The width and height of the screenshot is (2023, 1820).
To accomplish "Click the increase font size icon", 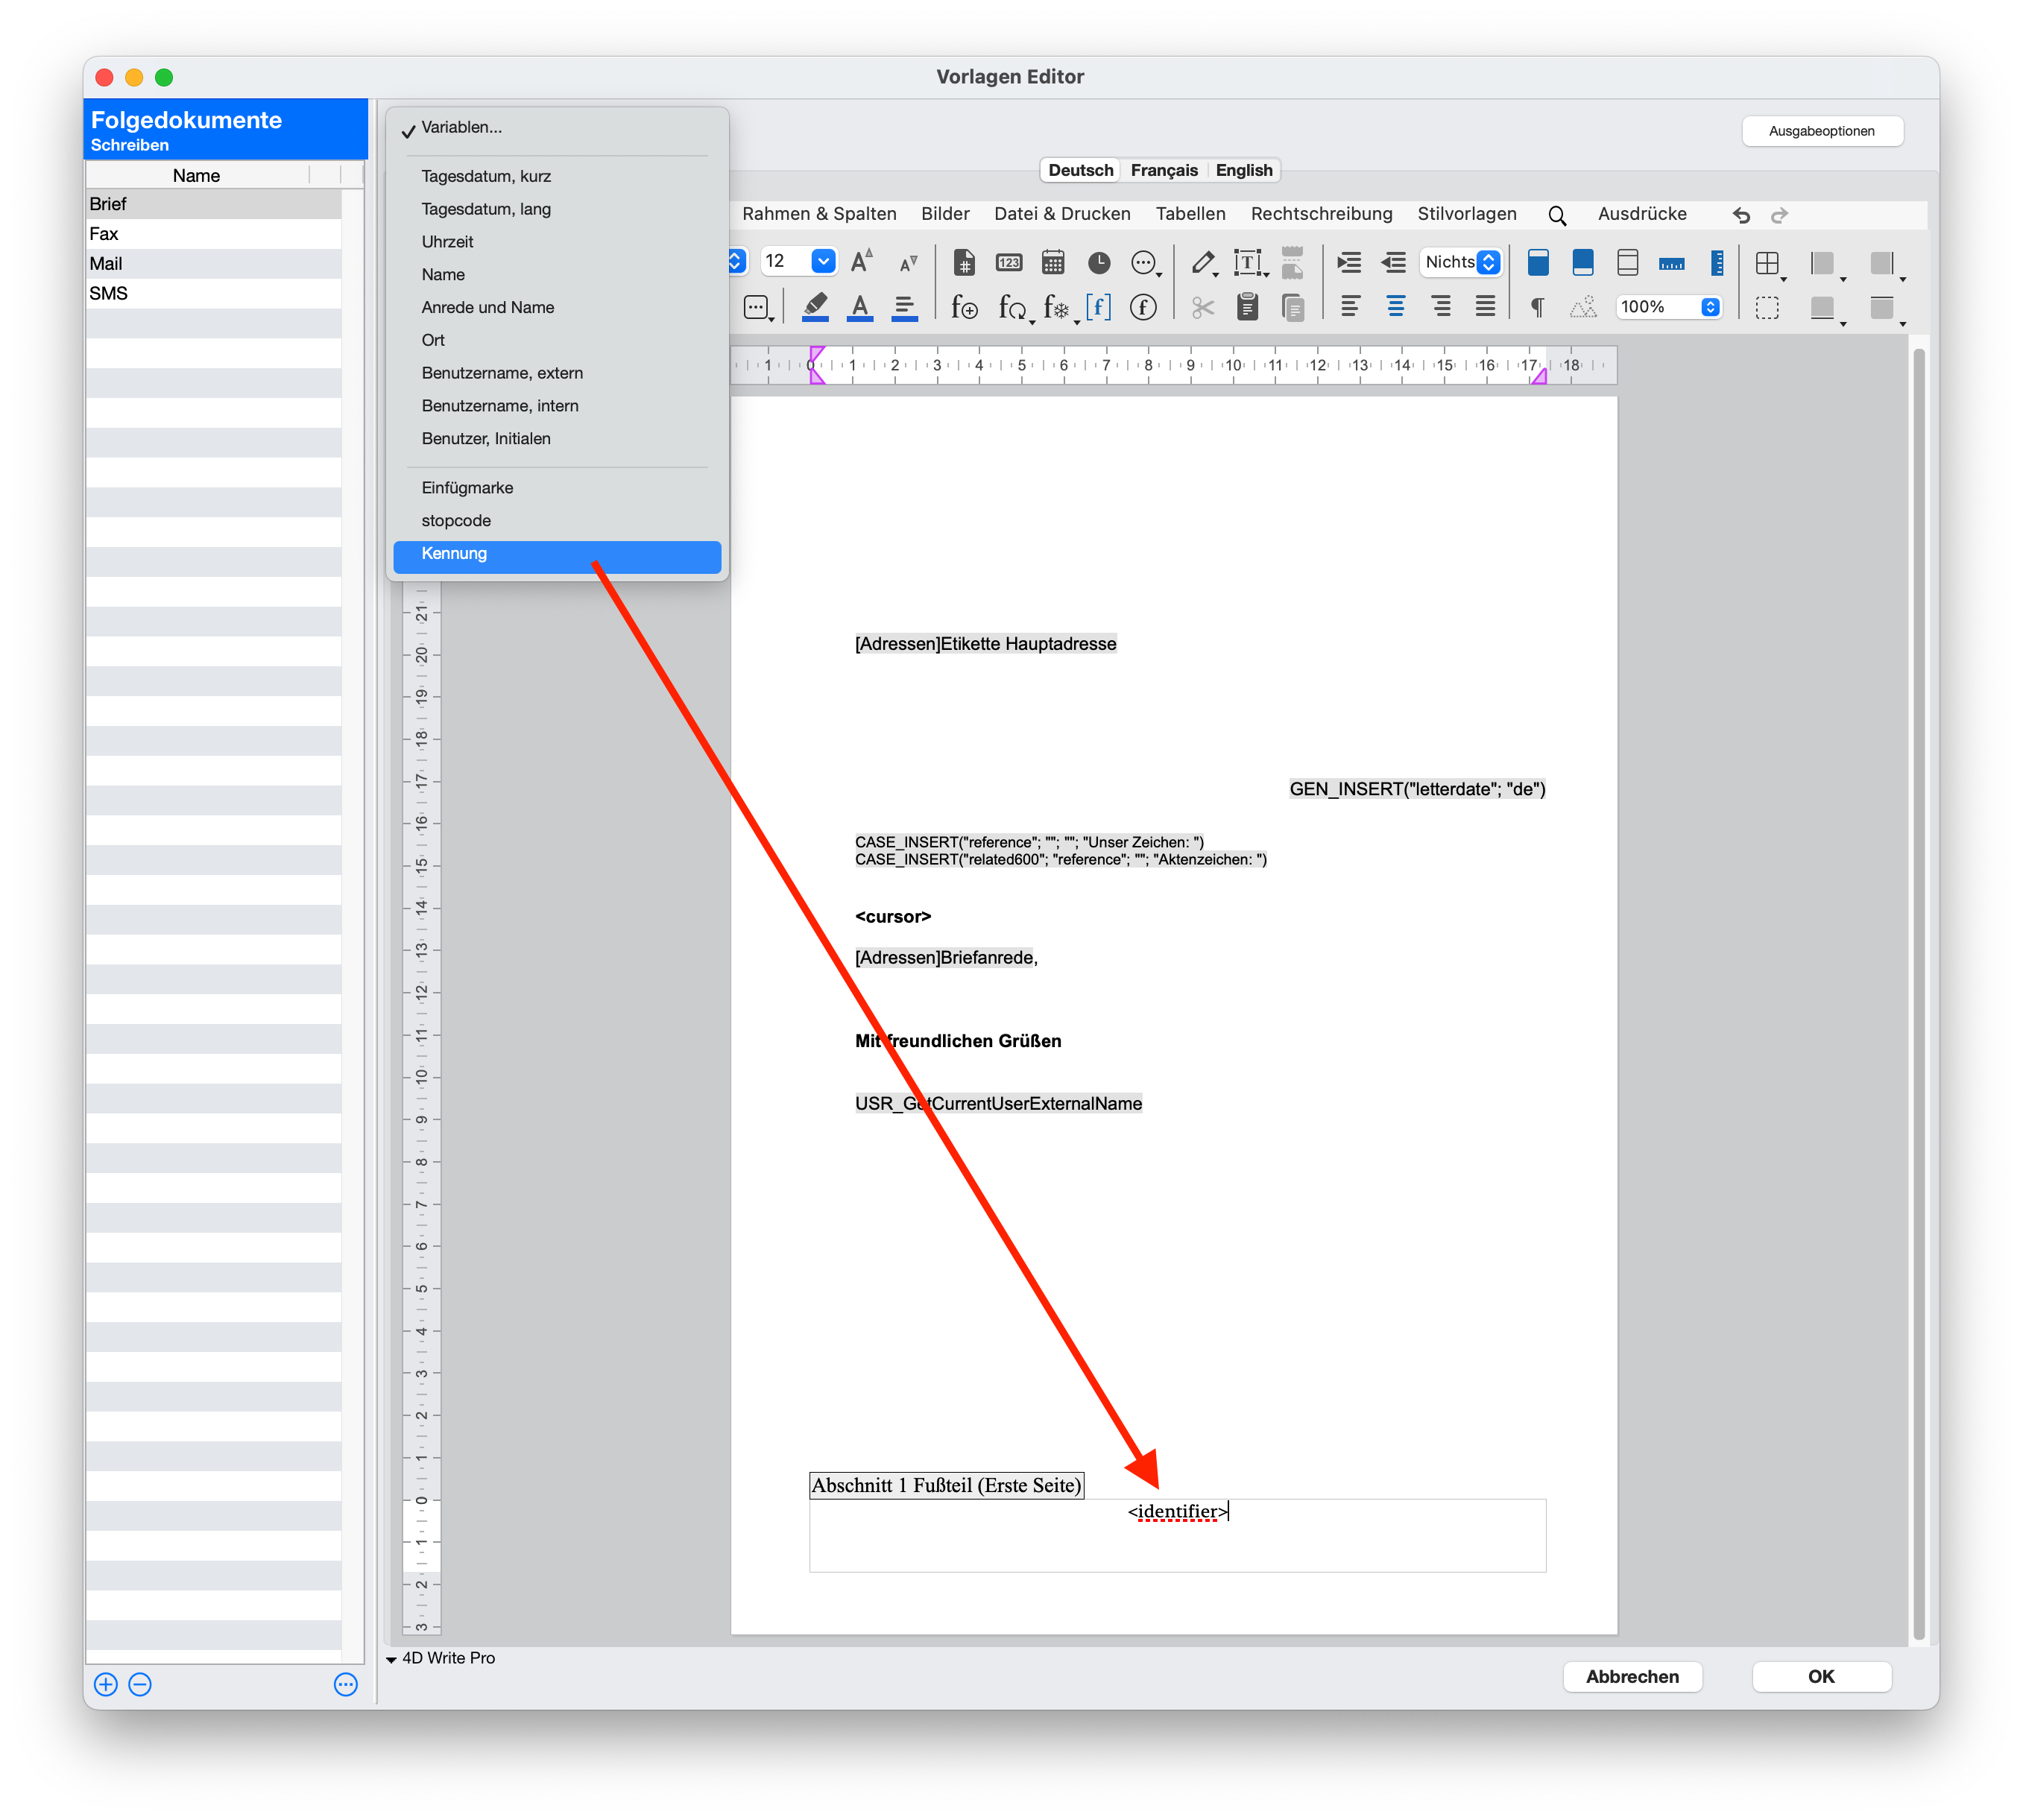I will pos(862,262).
